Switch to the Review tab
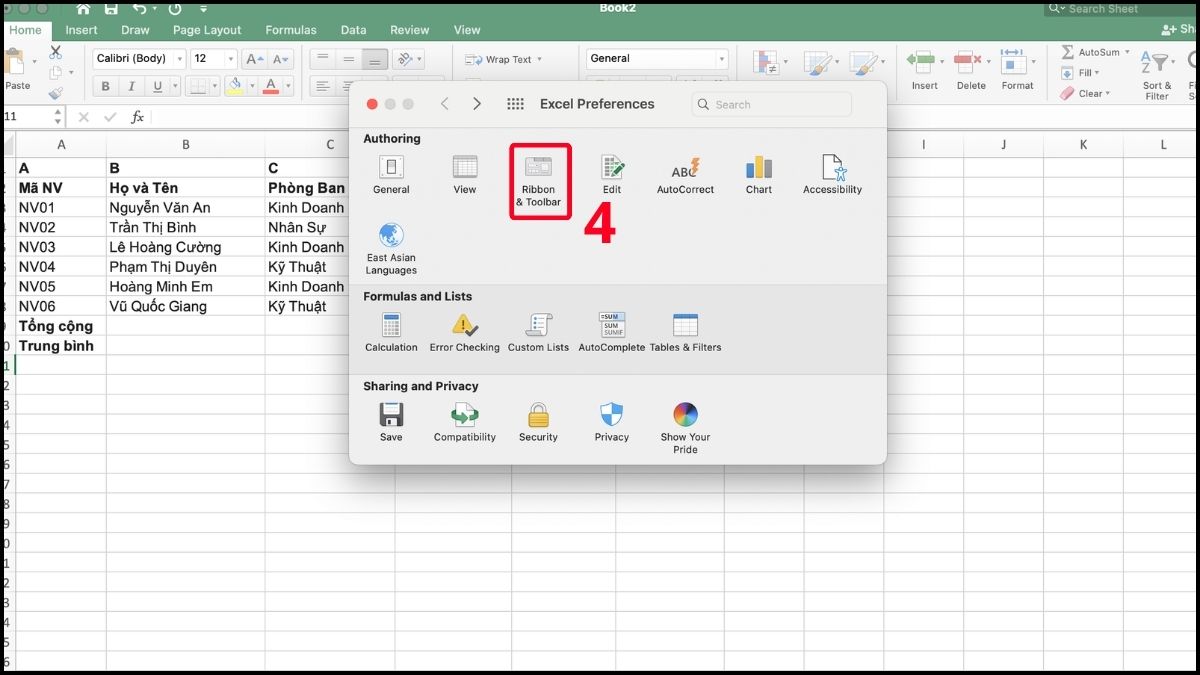The width and height of the screenshot is (1200, 675). 410,30
